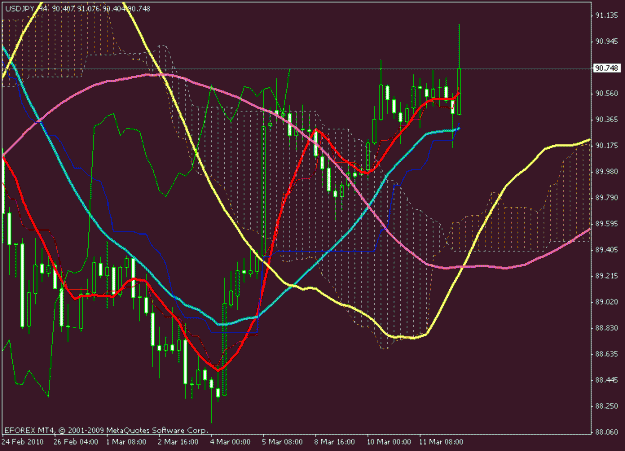Select the 8 Mar 16:00 time label
This screenshot has width=625, height=451.
(x=334, y=442)
